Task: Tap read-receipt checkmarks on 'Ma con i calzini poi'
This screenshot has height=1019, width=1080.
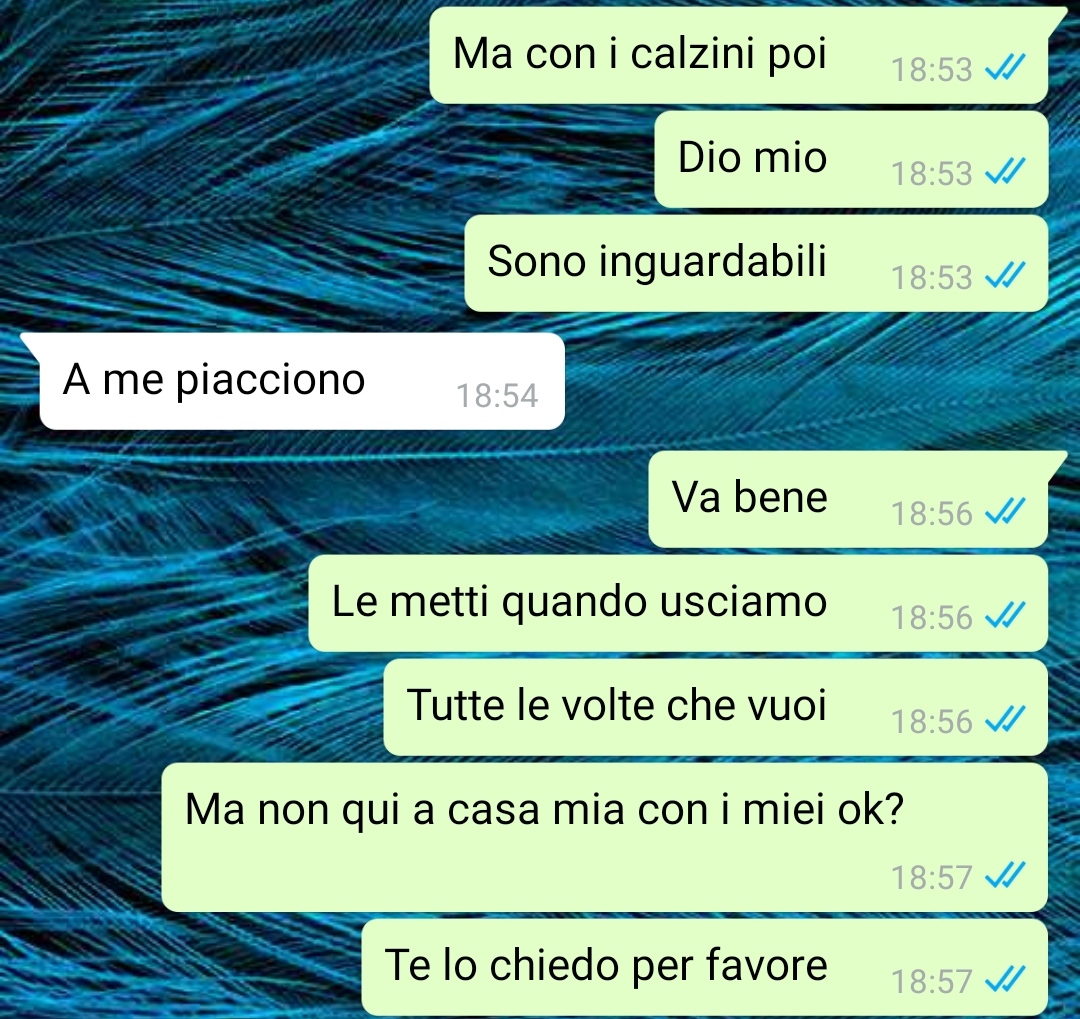Action: pos(1006,68)
